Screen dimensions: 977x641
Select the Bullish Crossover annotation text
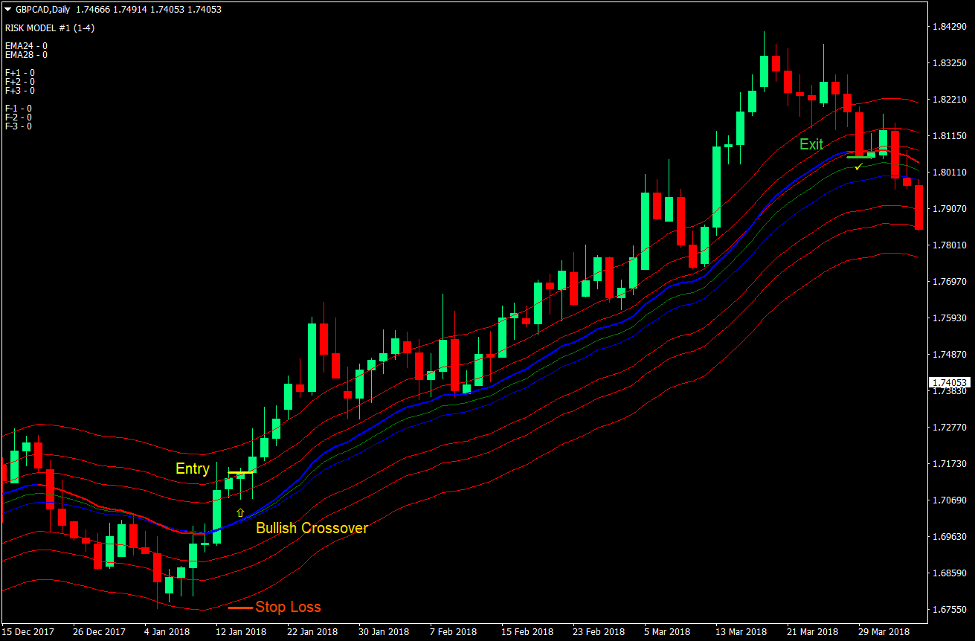coord(311,528)
